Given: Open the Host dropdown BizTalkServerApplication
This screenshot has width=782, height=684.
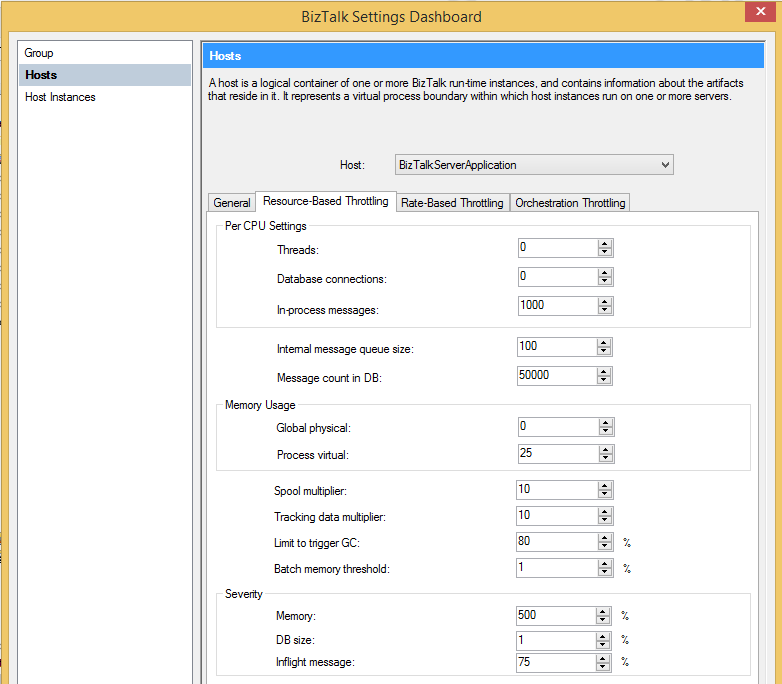Looking at the screenshot, I should pos(534,165).
